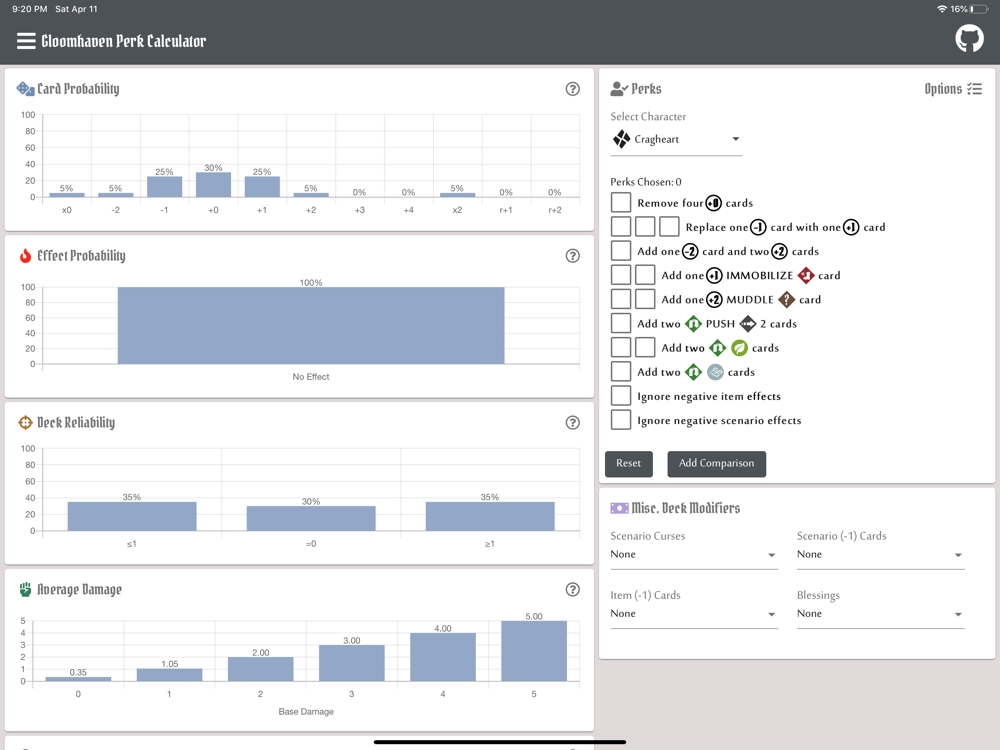This screenshot has width=1000, height=750.
Task: Click the No Effect 100% bar
Action: coord(311,325)
